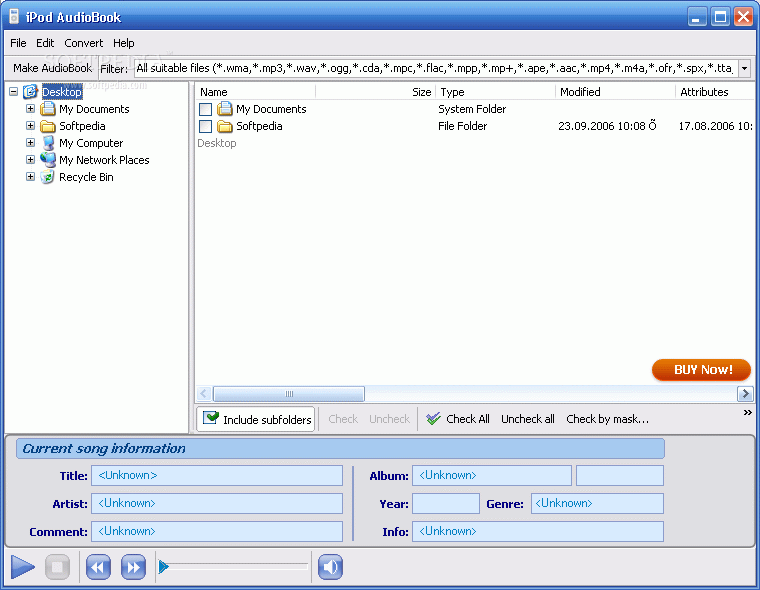Screen dimensions: 760x590
Task: Stop playback using the Stop button
Action: (58, 566)
